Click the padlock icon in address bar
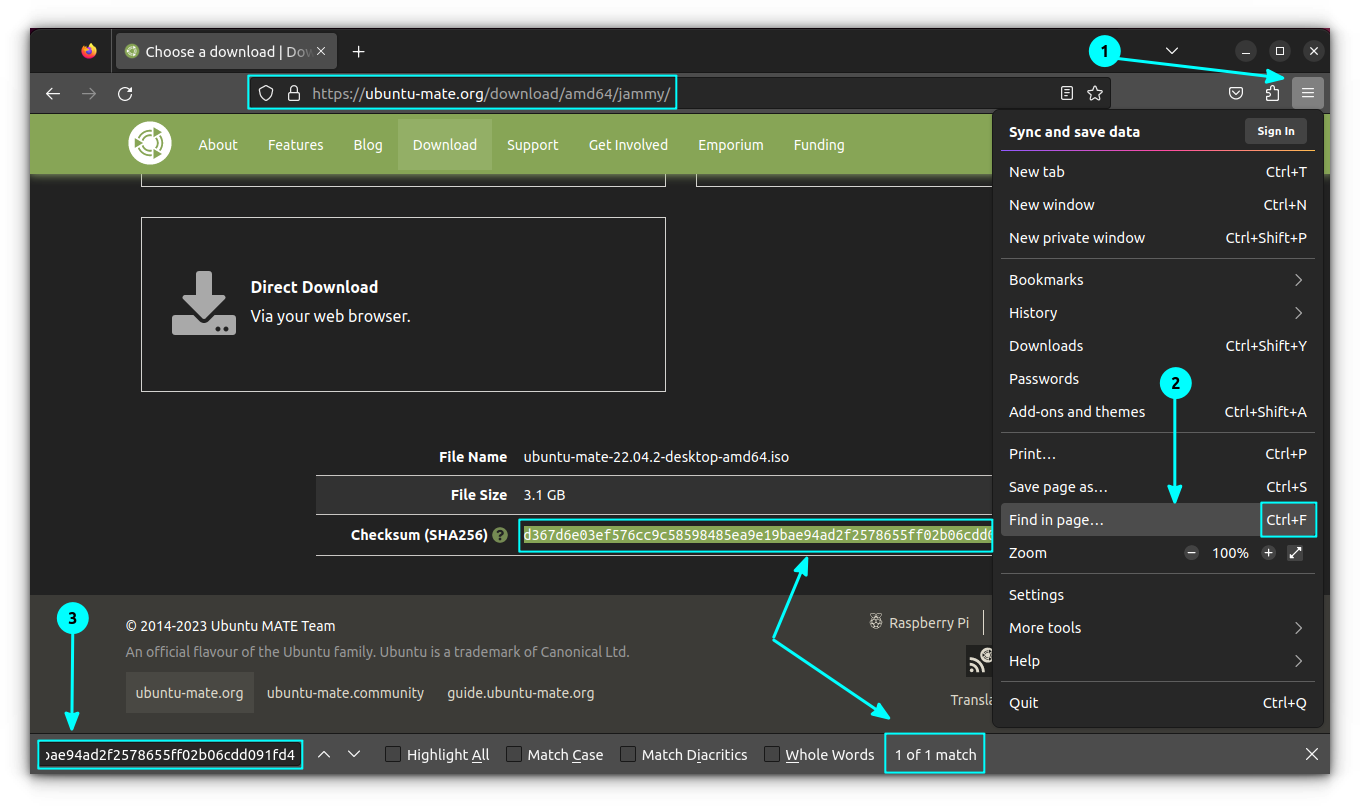Screen dimensions: 1360x806 pos(293,92)
